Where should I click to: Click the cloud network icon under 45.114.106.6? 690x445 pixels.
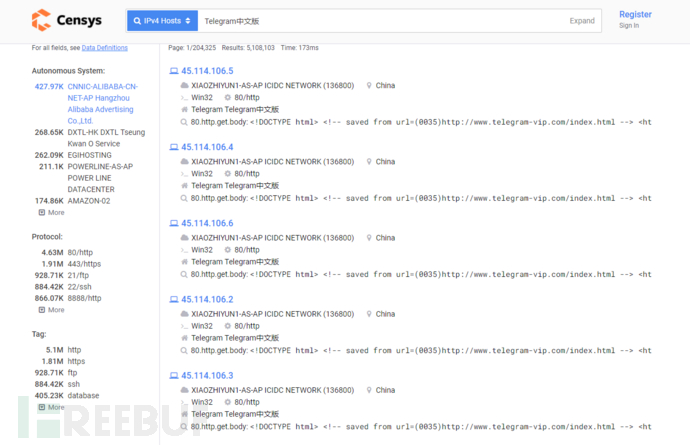click(x=184, y=238)
